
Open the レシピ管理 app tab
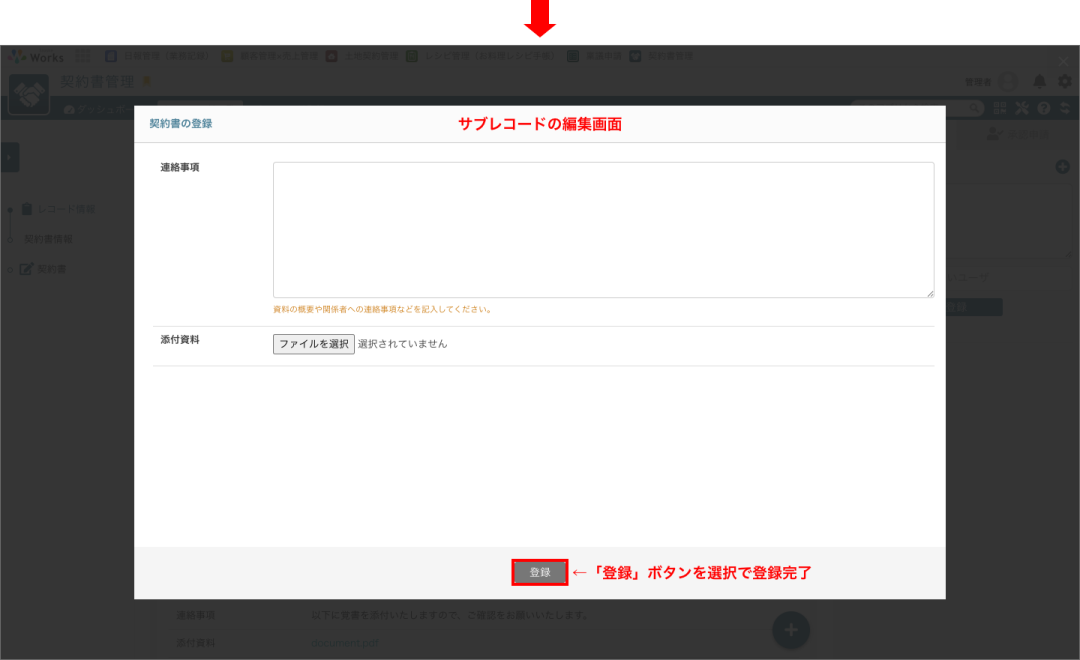click(480, 56)
